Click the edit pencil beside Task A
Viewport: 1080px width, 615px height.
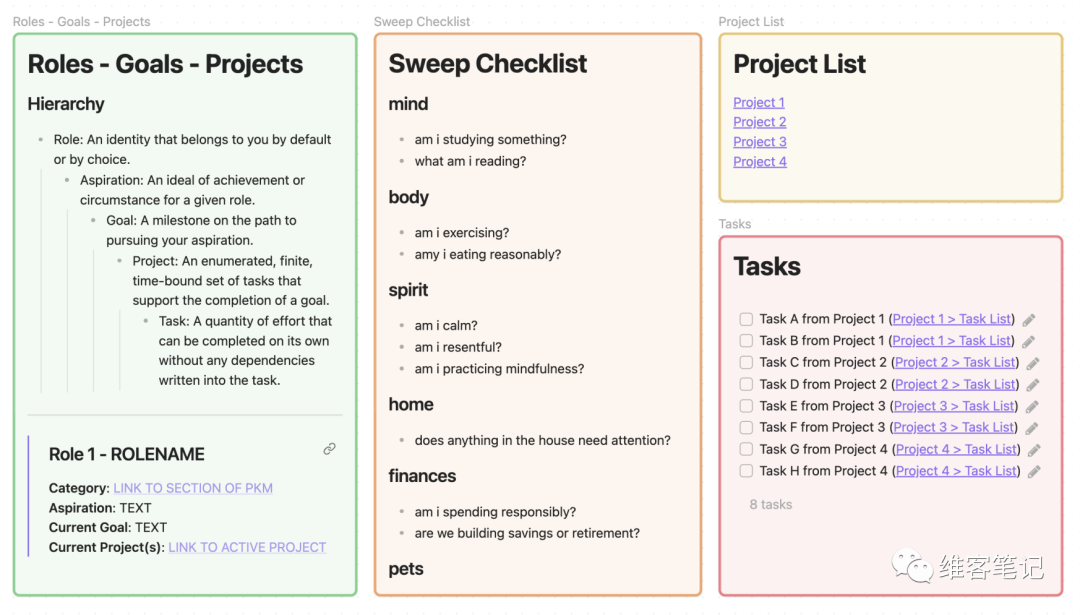point(1029,320)
